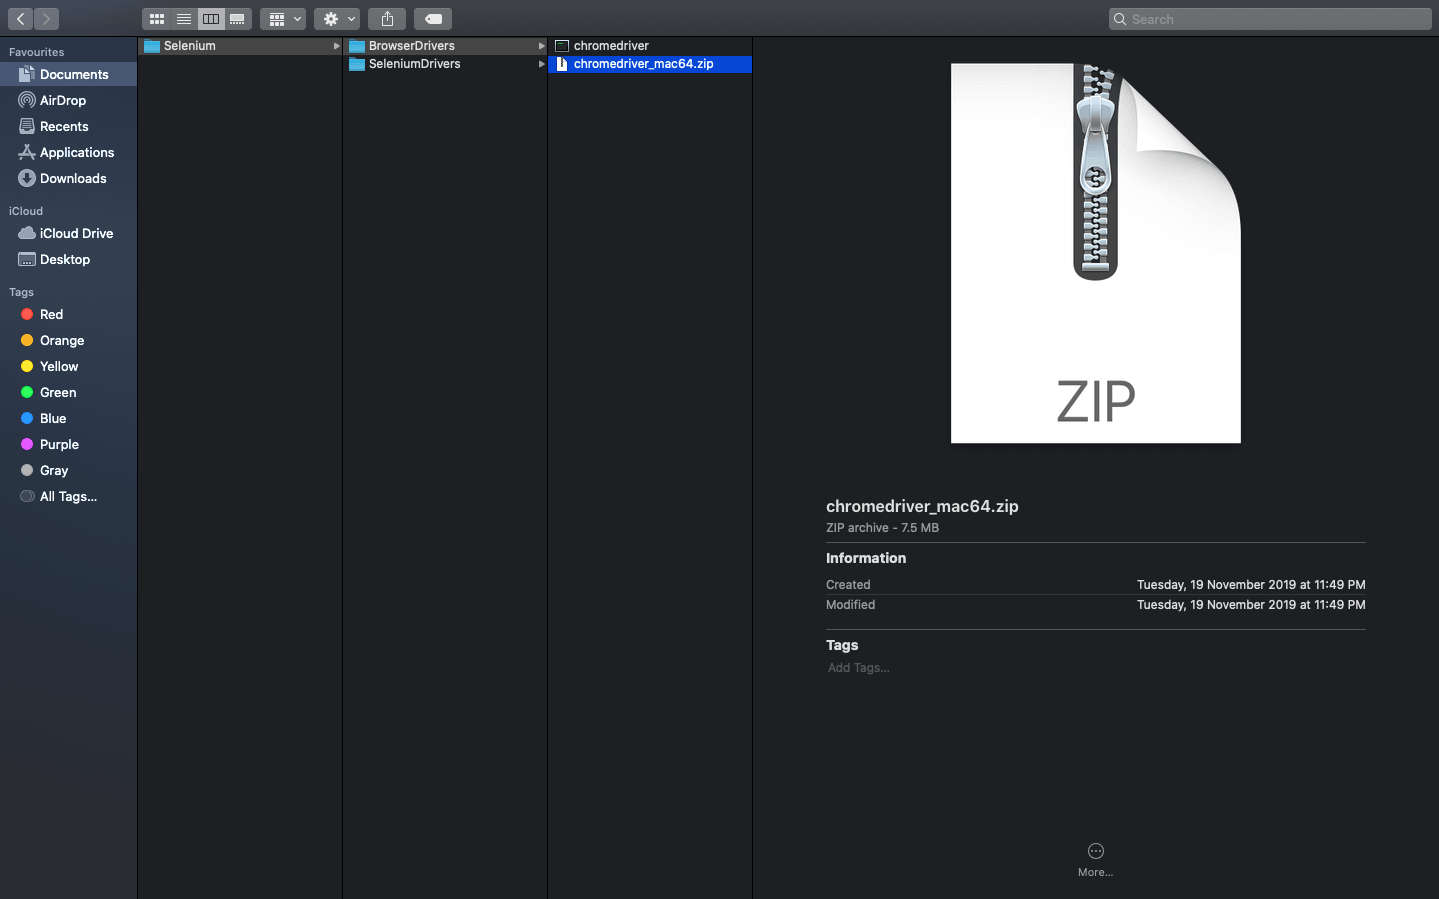Select the Red tag color
Screen dimensions: 1439x899
point(51,314)
